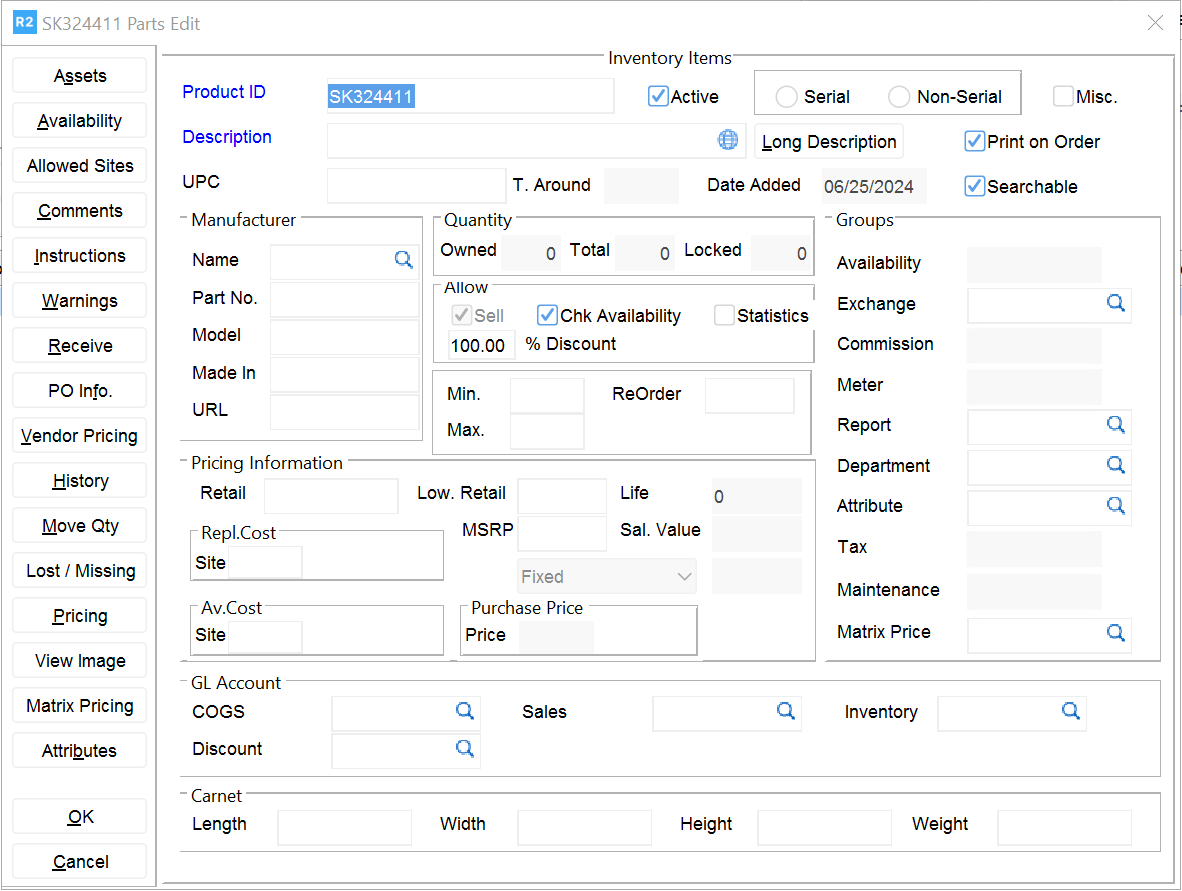Open the Attribute lookup search icon
This screenshot has width=1182, height=891.
point(1116,506)
